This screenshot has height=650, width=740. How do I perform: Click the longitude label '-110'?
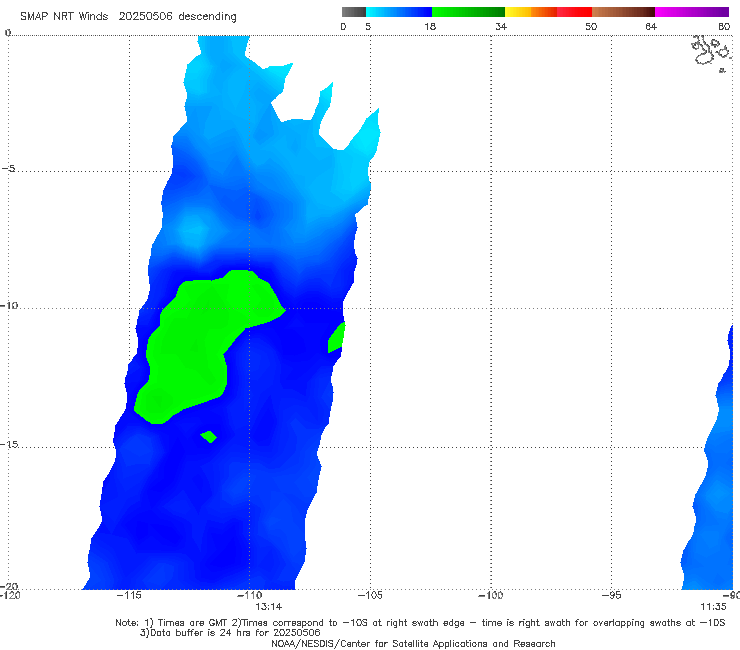coord(249,595)
